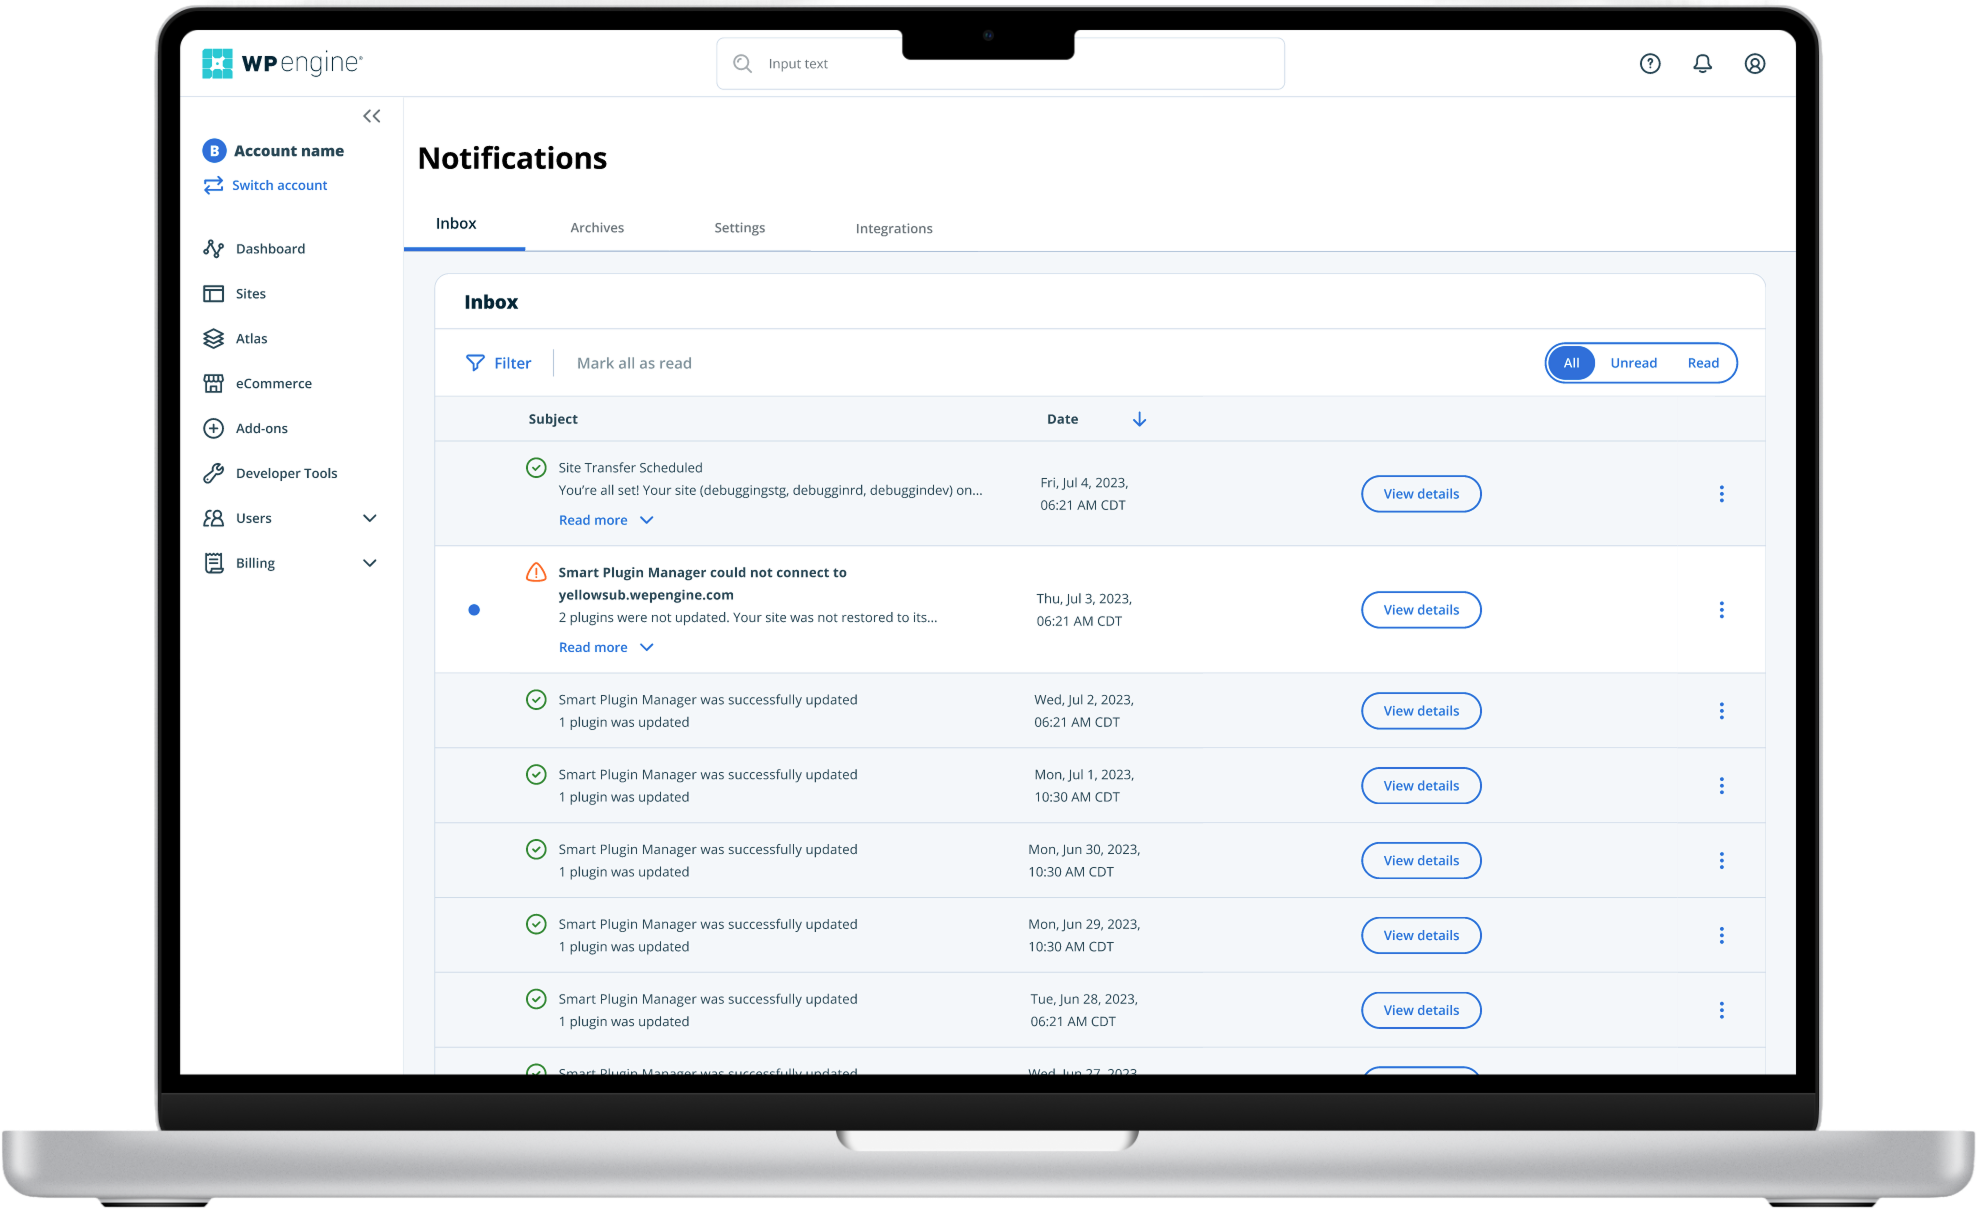The height and width of the screenshot is (1211, 1978).
Task: Open Add-ons from the sidebar
Action: click(x=262, y=428)
